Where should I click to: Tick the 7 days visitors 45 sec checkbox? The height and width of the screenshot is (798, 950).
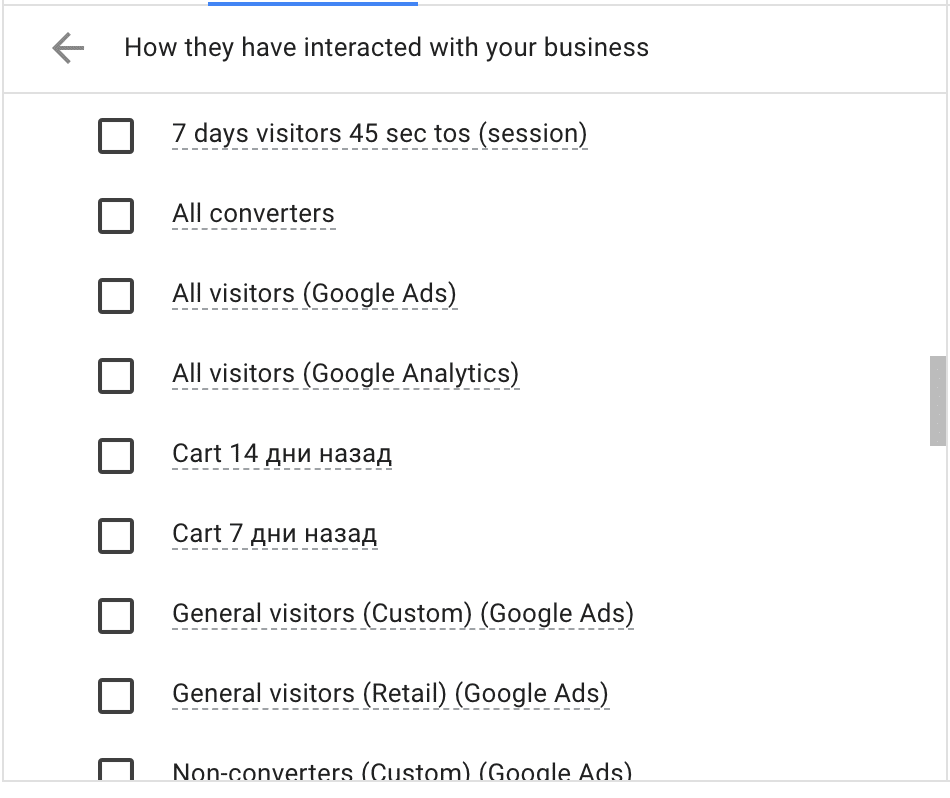[x=116, y=135]
